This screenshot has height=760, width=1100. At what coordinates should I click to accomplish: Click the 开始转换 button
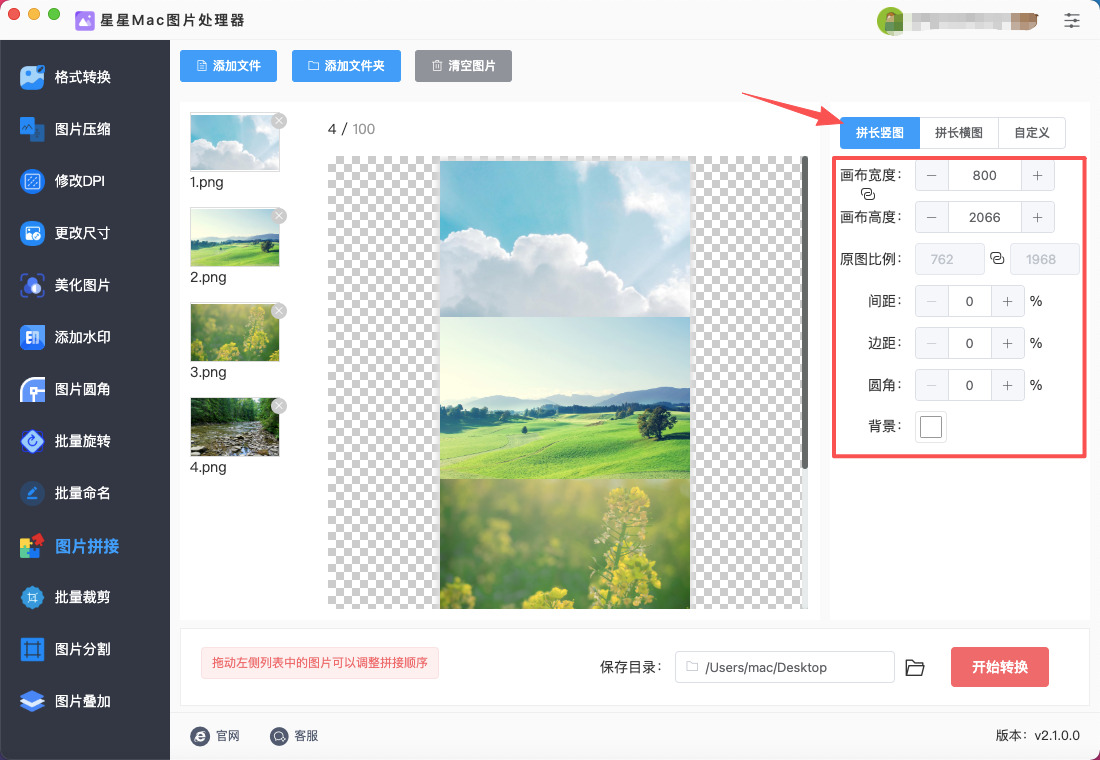(1000, 667)
